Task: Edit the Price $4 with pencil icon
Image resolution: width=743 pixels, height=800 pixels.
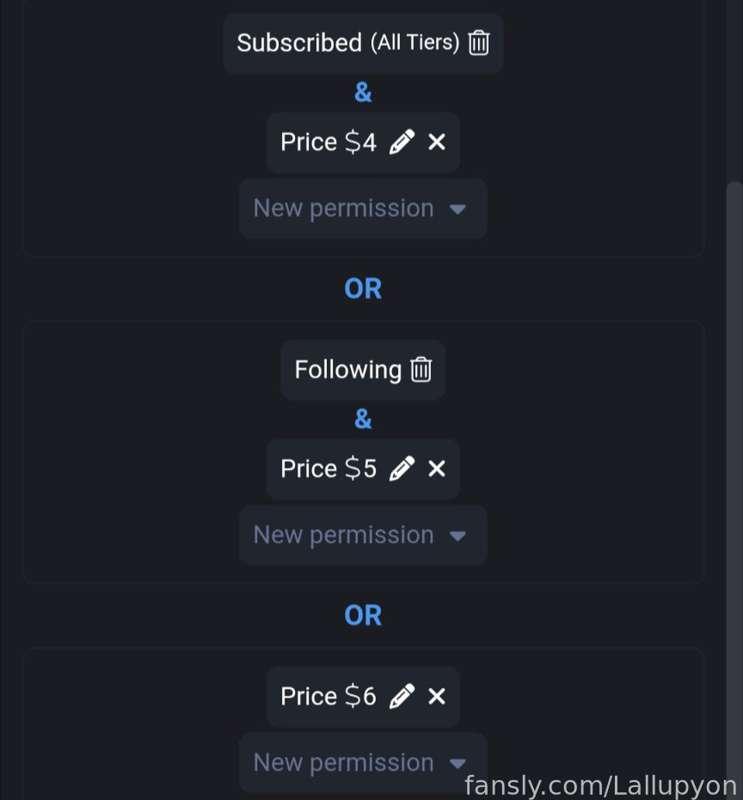Action: pyautogui.click(x=402, y=142)
